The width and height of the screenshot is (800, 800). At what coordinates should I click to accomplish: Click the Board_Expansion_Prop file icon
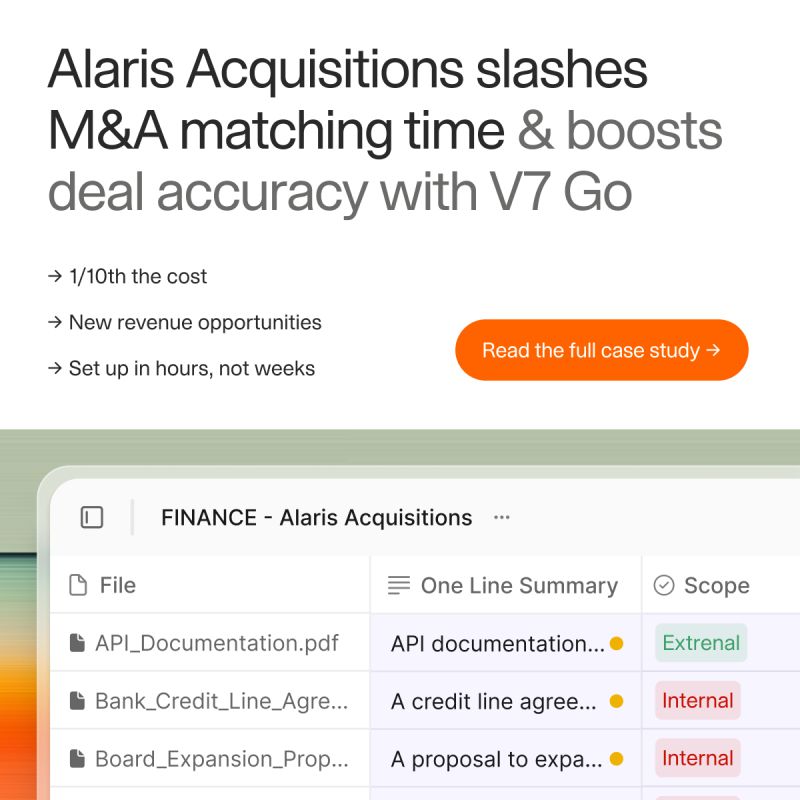[77, 759]
